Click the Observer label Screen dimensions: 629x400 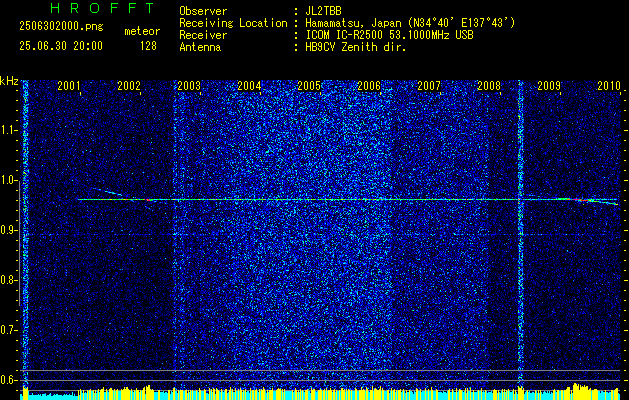pos(203,11)
